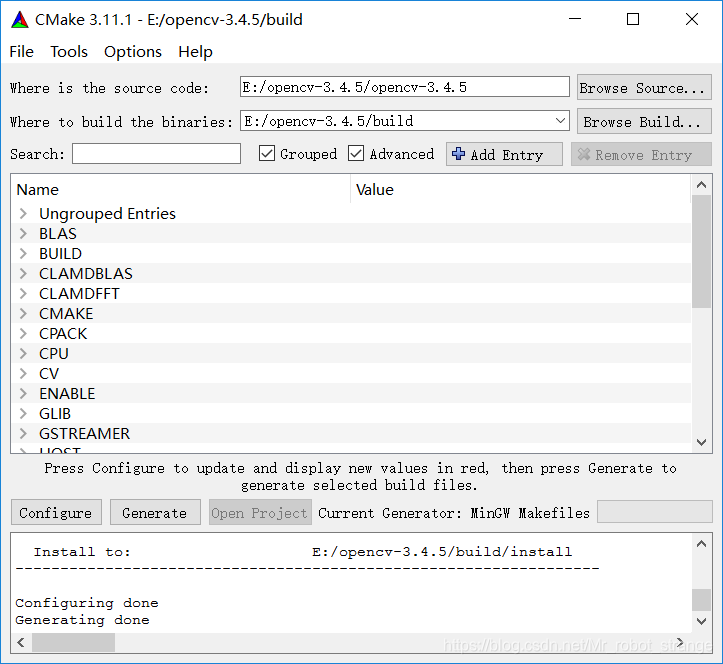Screen dimensions: 723x664
Task: Click the entries list scroll up arrow
Action: (701, 185)
